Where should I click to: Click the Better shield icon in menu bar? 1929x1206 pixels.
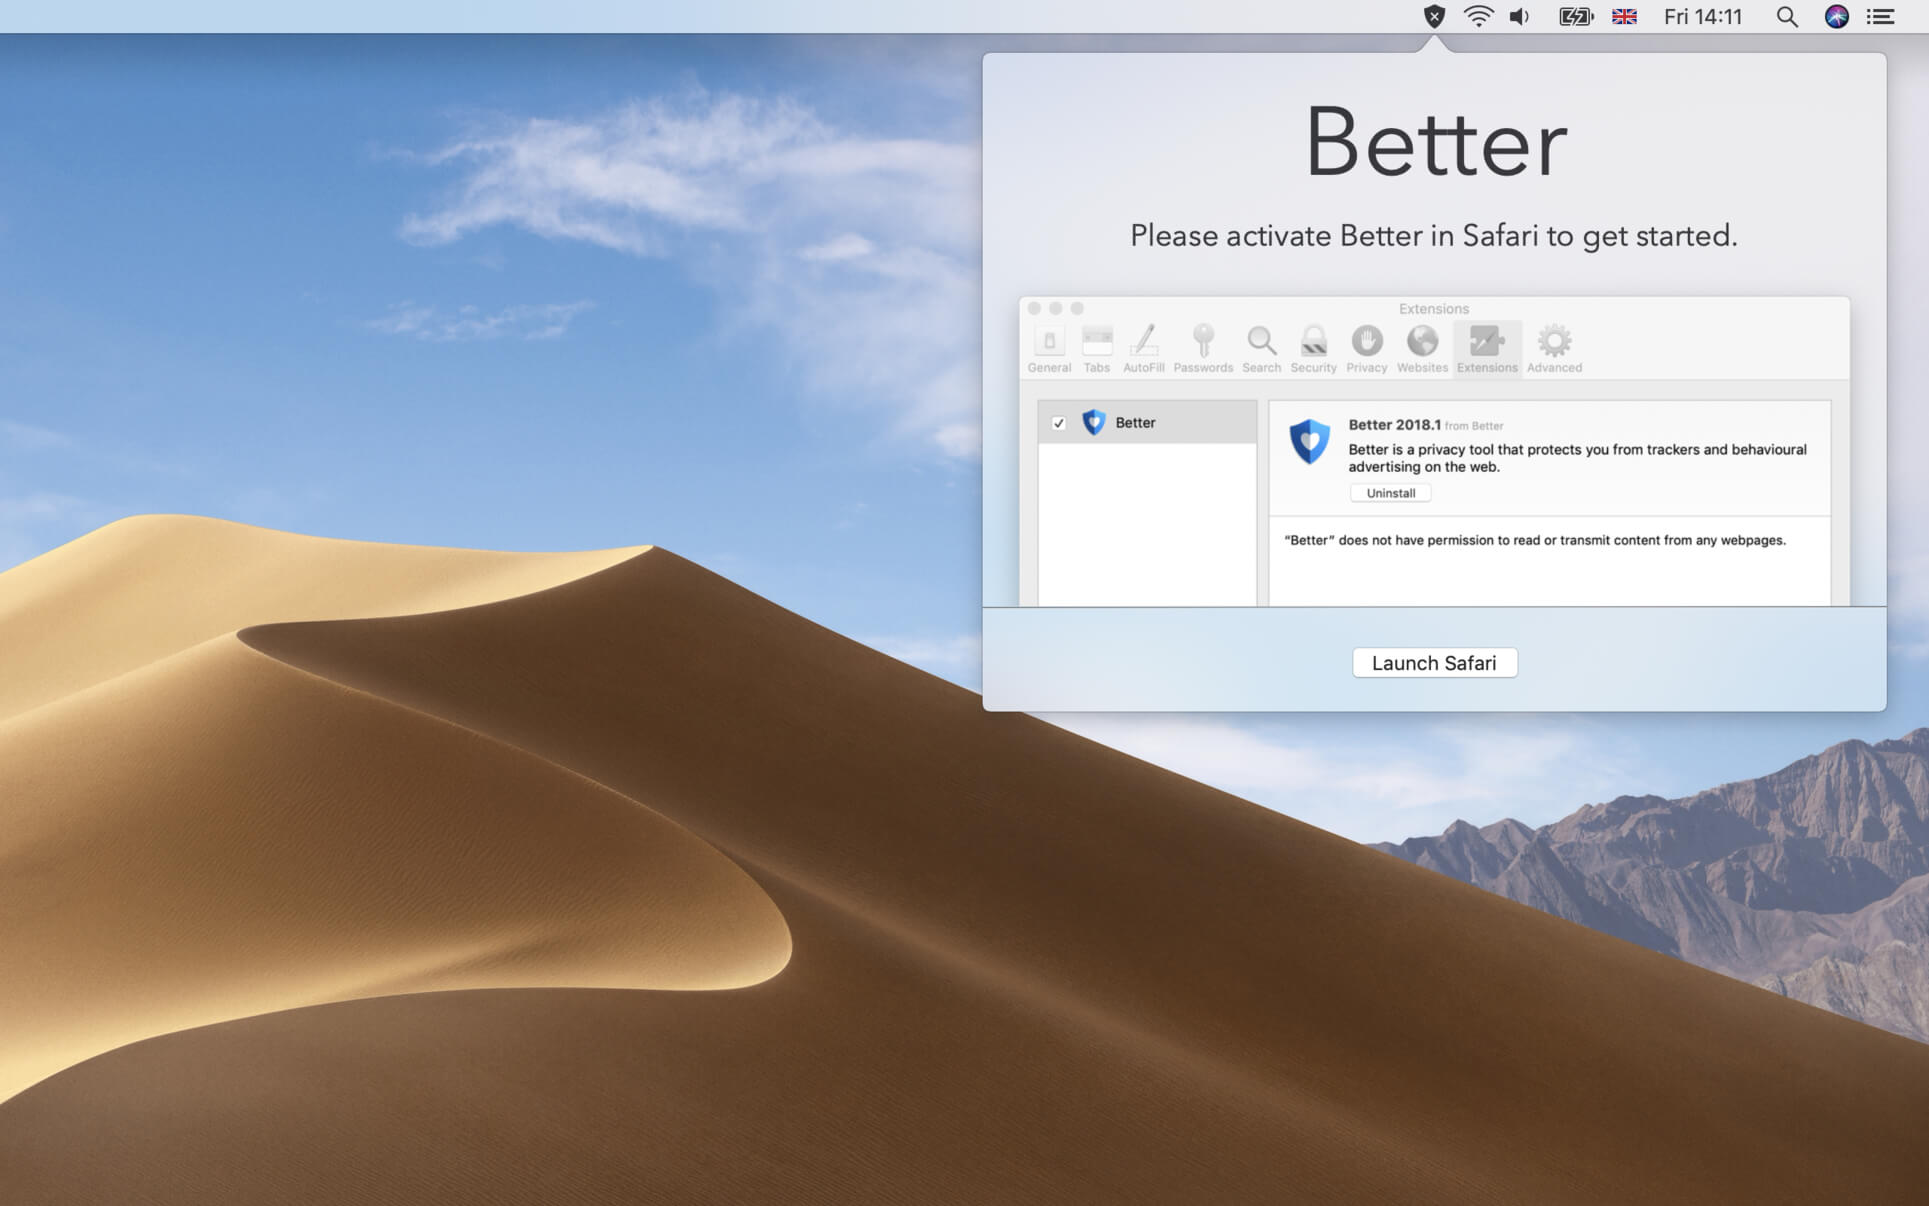[x=1434, y=16]
